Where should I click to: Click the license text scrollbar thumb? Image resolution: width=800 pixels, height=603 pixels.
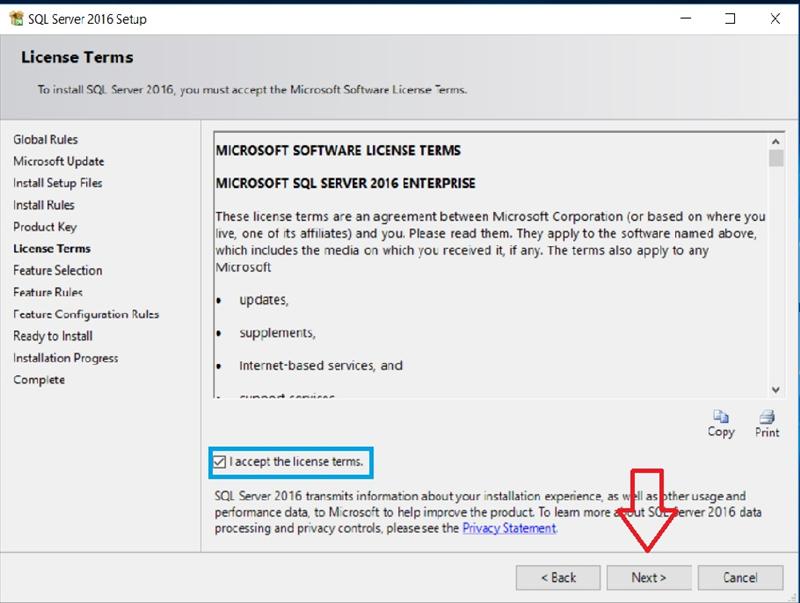(776, 158)
